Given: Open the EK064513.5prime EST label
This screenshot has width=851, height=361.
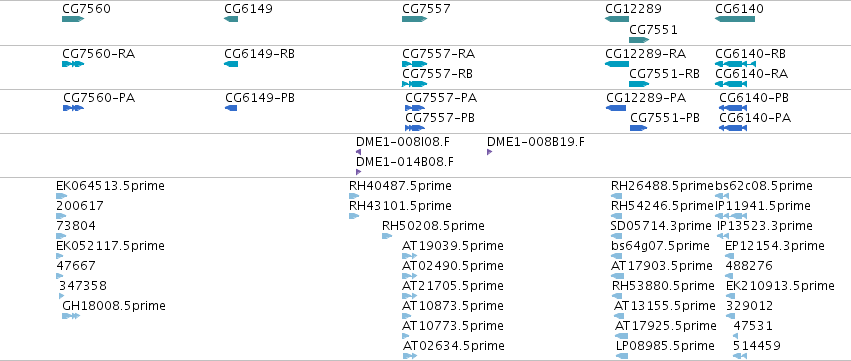Looking at the screenshot, I should [110, 186].
